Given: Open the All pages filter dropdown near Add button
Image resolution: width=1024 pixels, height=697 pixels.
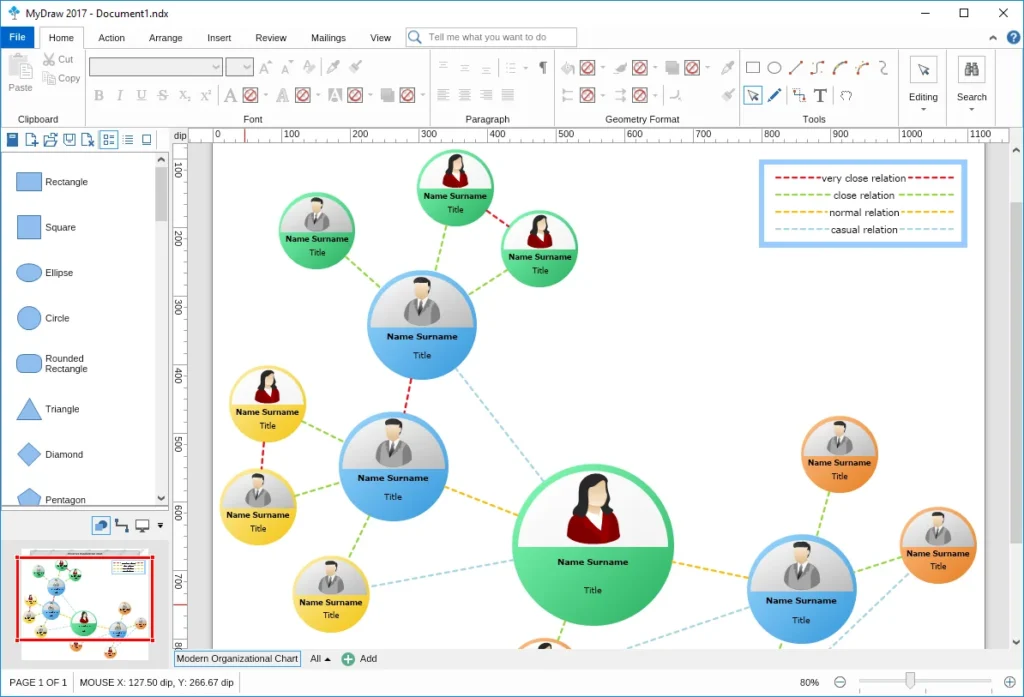Looking at the screenshot, I should 318,658.
